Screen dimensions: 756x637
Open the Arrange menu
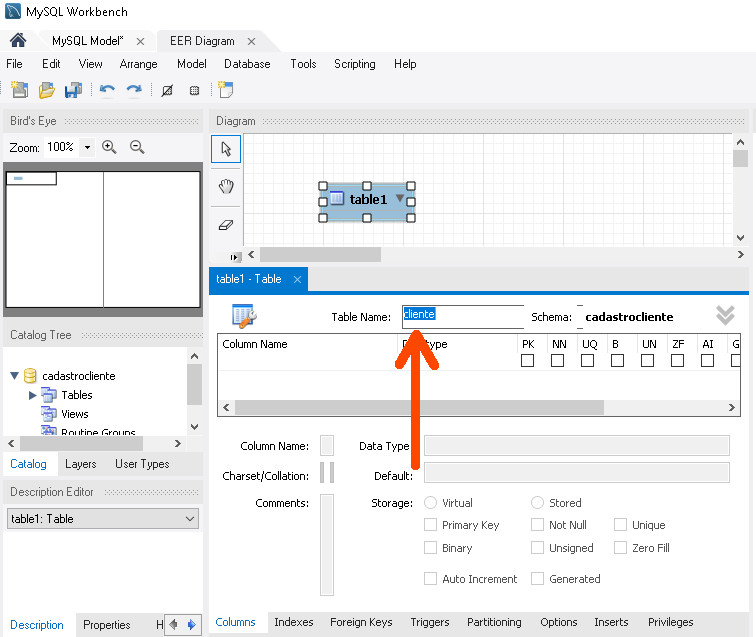point(138,64)
